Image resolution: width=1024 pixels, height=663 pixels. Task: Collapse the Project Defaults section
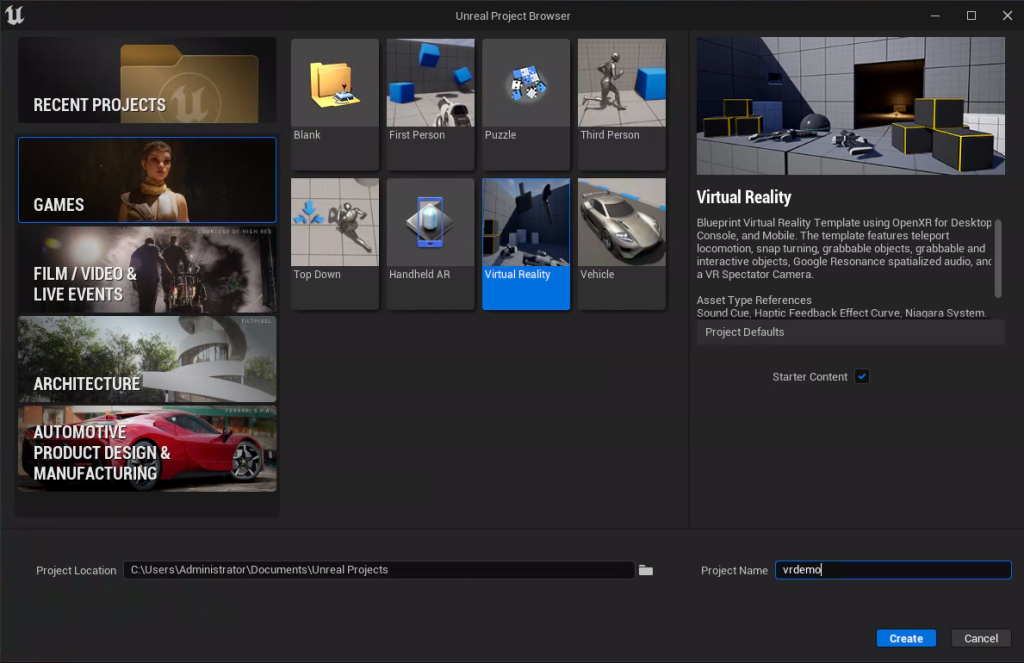[850, 332]
